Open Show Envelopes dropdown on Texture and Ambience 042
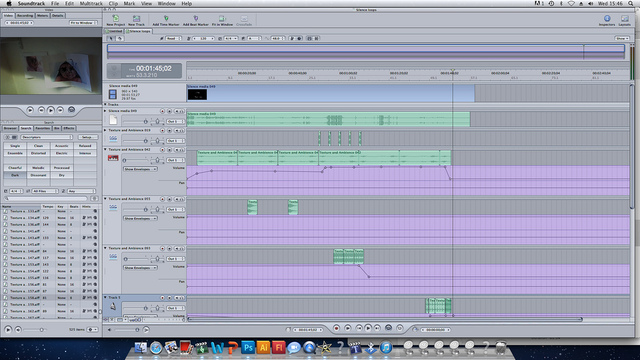This screenshot has width=640, height=360. [140, 169]
